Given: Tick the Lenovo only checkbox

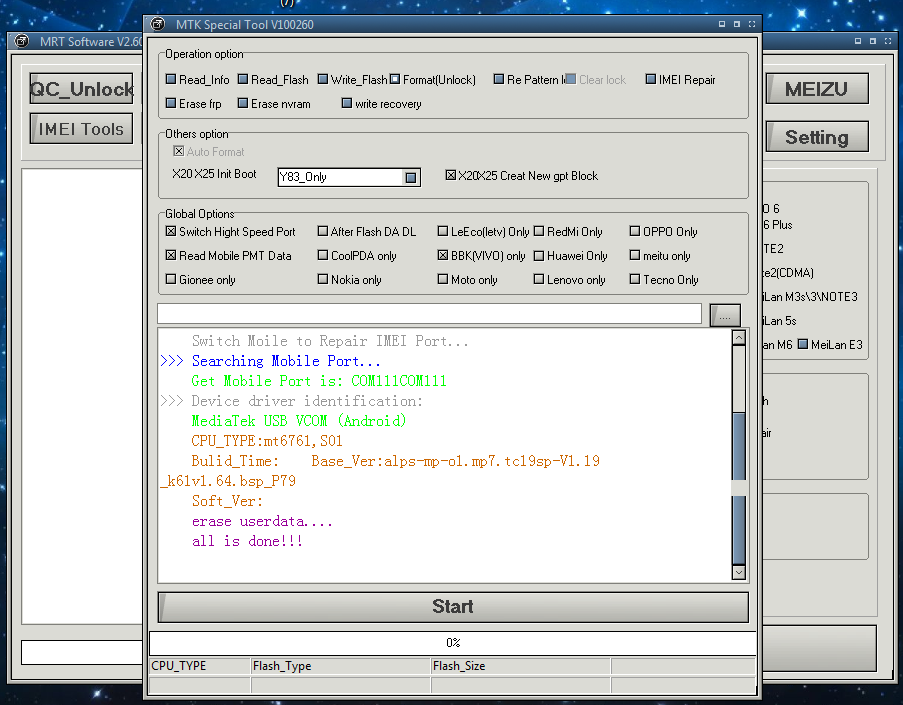Looking at the screenshot, I should coord(539,279).
